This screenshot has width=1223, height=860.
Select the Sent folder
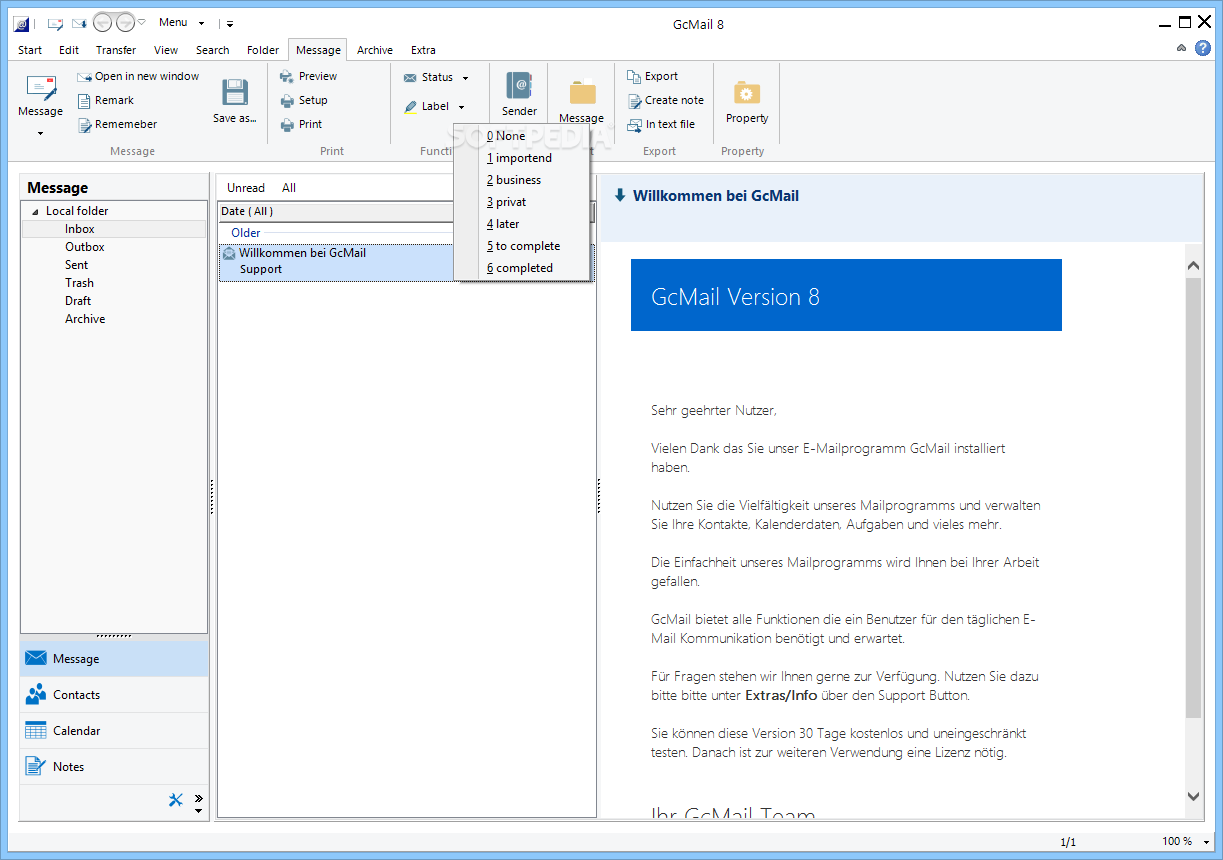point(77,265)
